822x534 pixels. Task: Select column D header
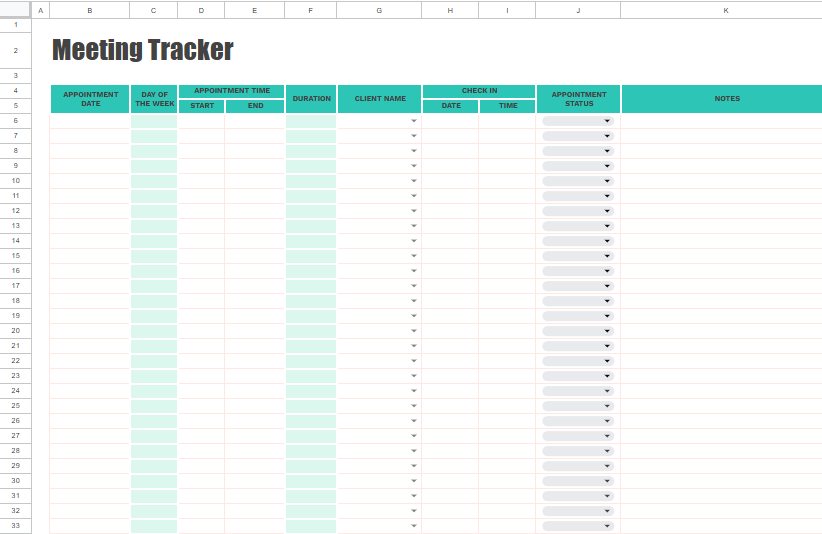[201, 10]
